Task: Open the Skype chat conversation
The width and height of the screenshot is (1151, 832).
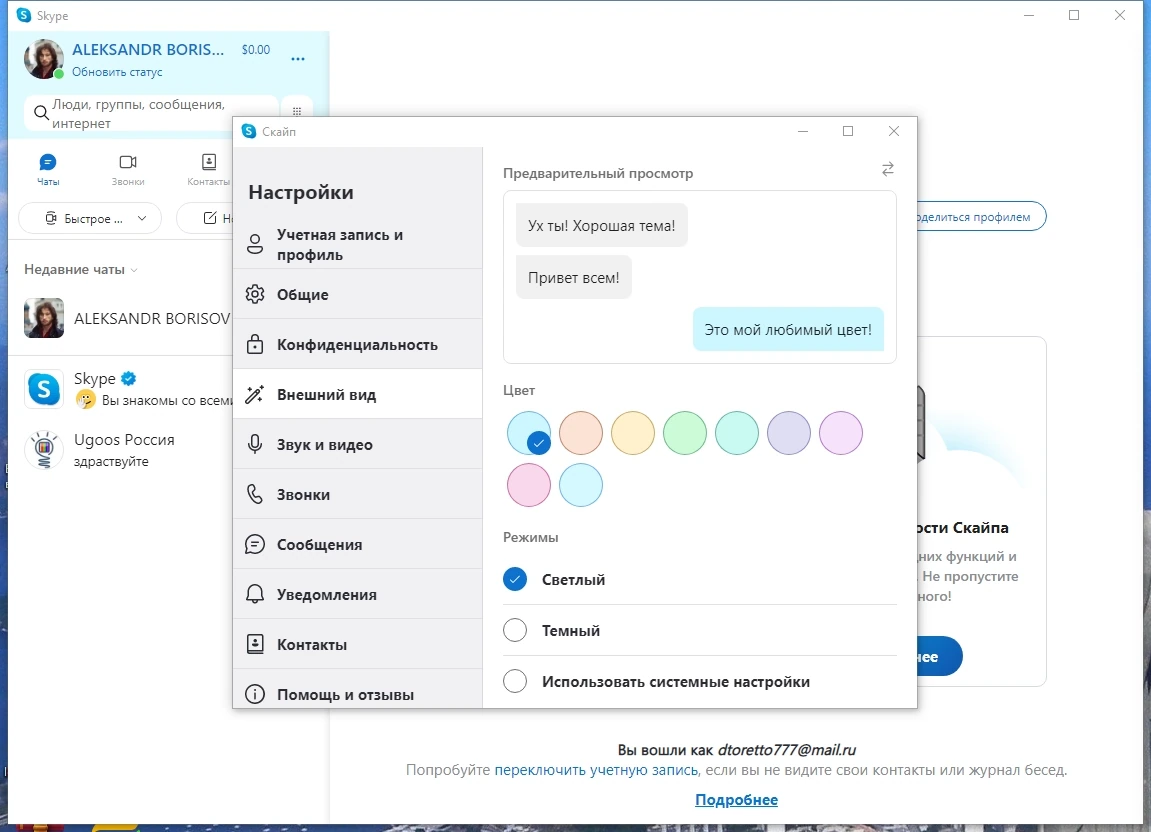Action: 121,388
